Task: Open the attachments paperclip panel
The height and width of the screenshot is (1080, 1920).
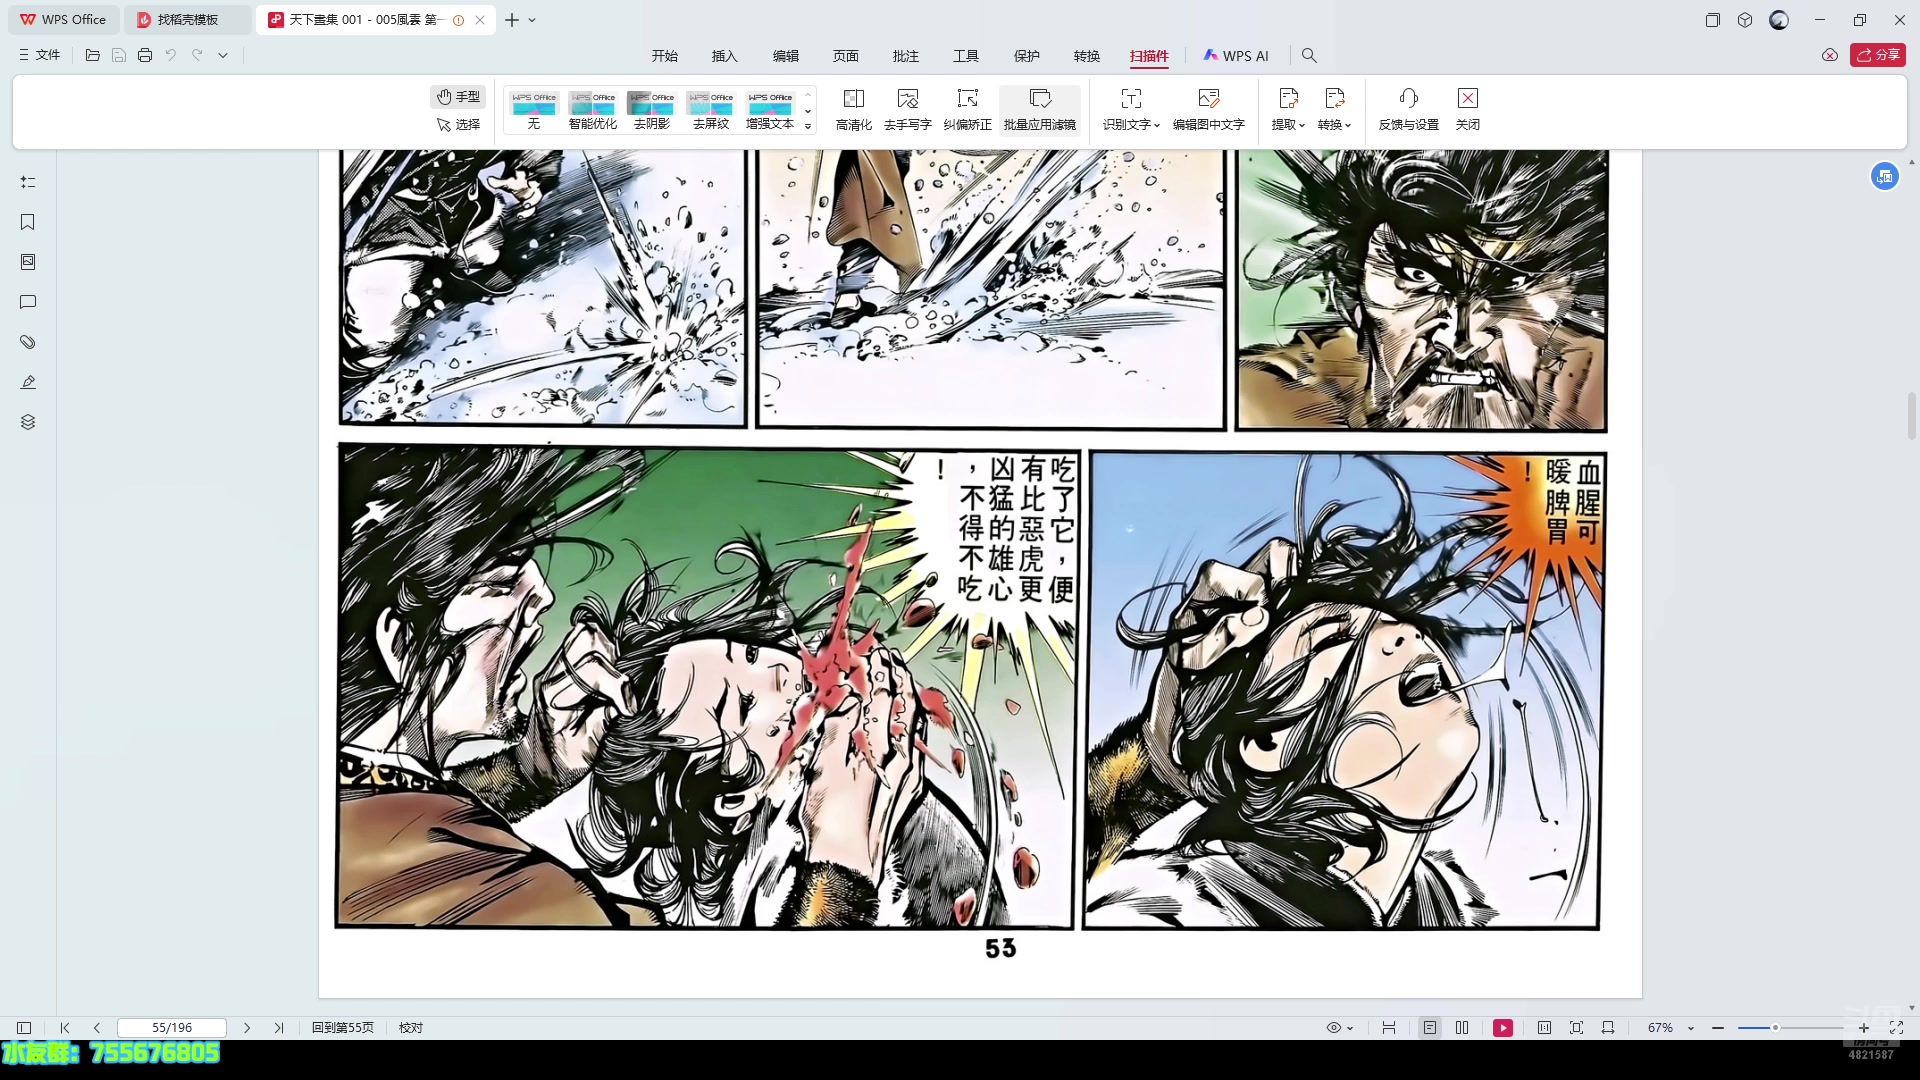Action: pyautogui.click(x=28, y=342)
